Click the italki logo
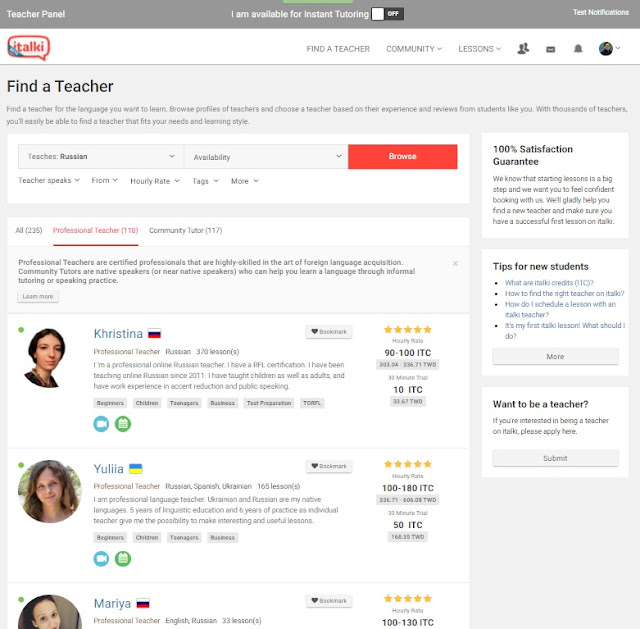Screen dimensions: 640x629 click(29, 48)
